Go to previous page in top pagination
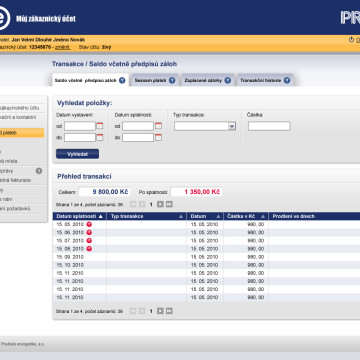 tap(142, 204)
